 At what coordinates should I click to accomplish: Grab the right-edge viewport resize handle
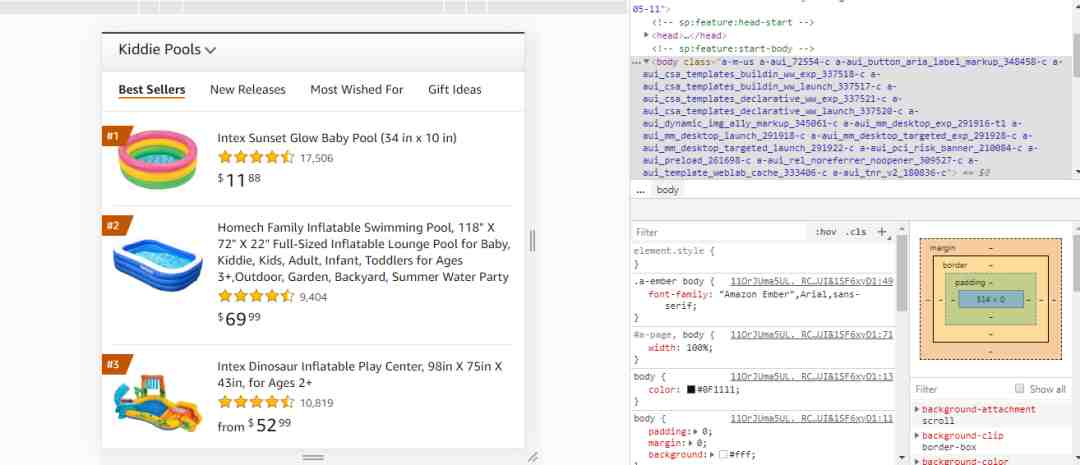coord(532,240)
